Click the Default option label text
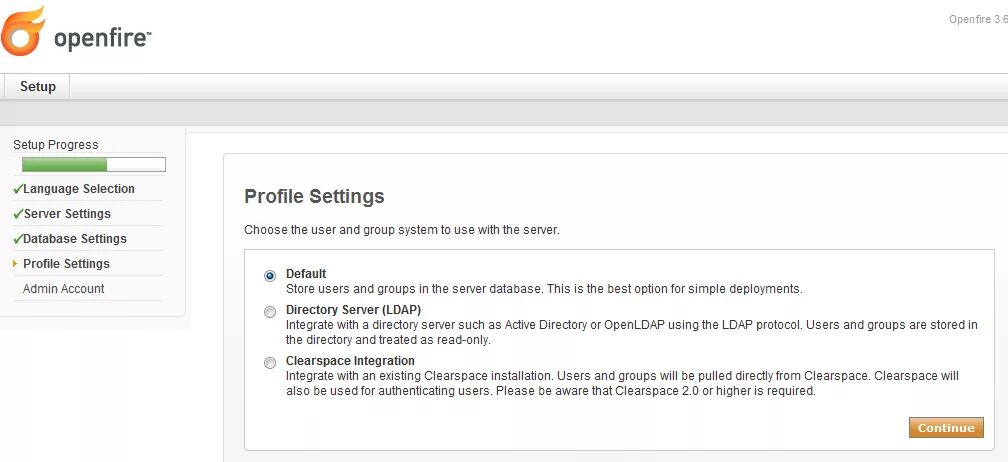Viewport: 1008px width, 462px height. pos(306,273)
